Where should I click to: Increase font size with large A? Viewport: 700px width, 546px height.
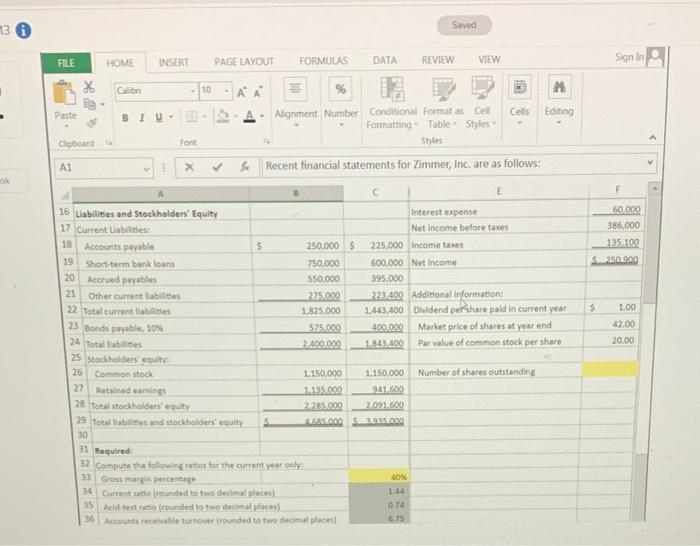241,92
